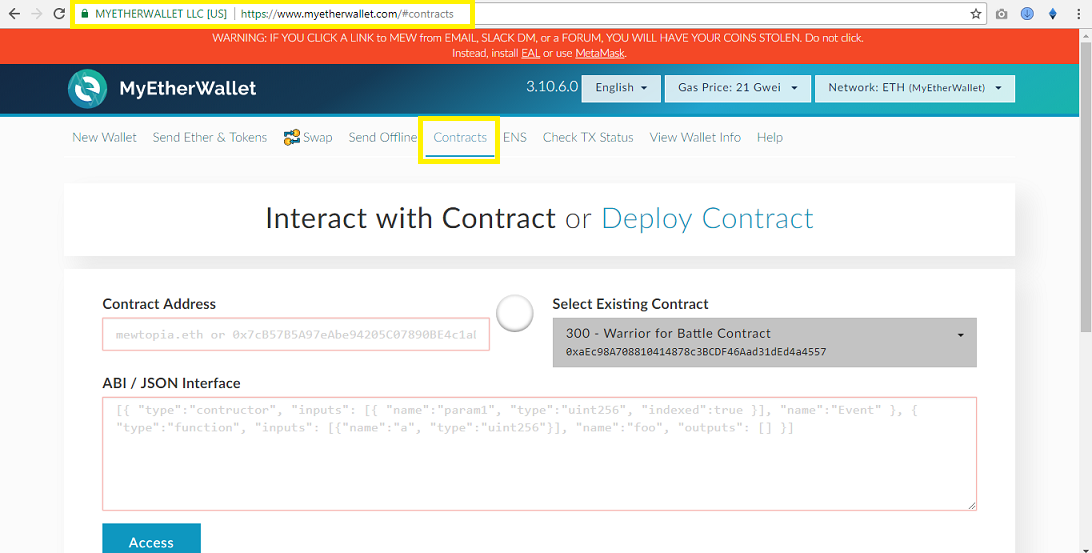Viewport: 1092px width, 553px height.
Task: Open the Network ETH dropdown
Action: tap(914, 88)
